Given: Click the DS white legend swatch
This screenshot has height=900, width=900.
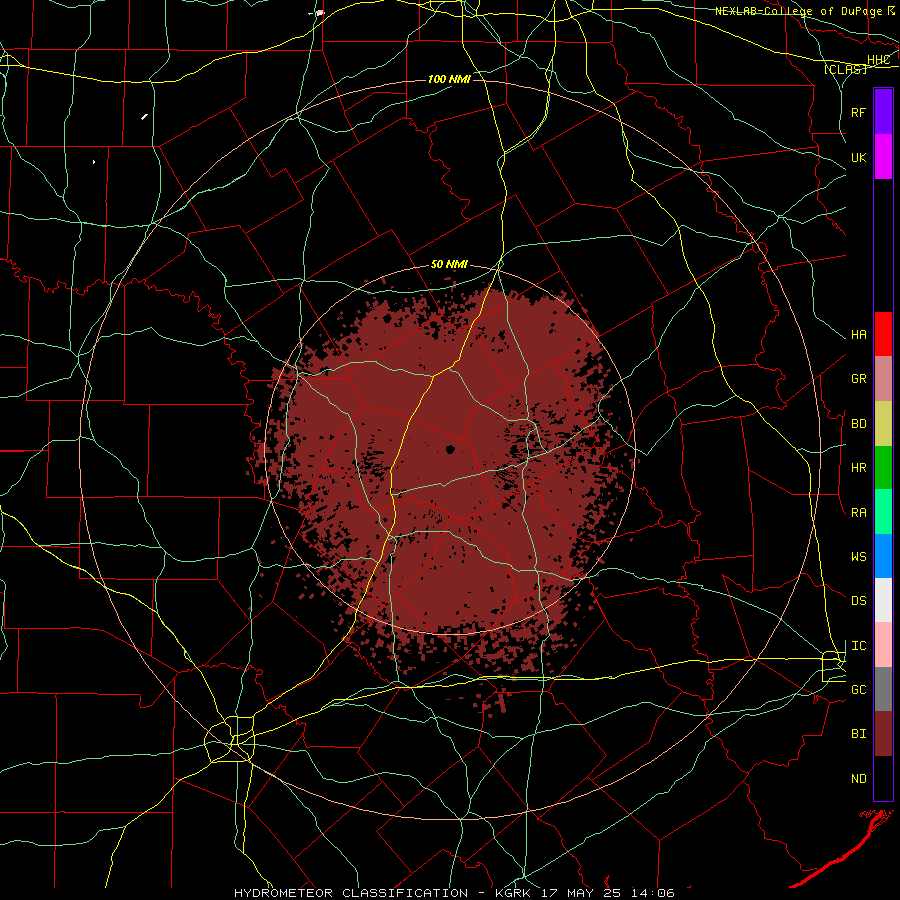Looking at the screenshot, I should tap(883, 600).
